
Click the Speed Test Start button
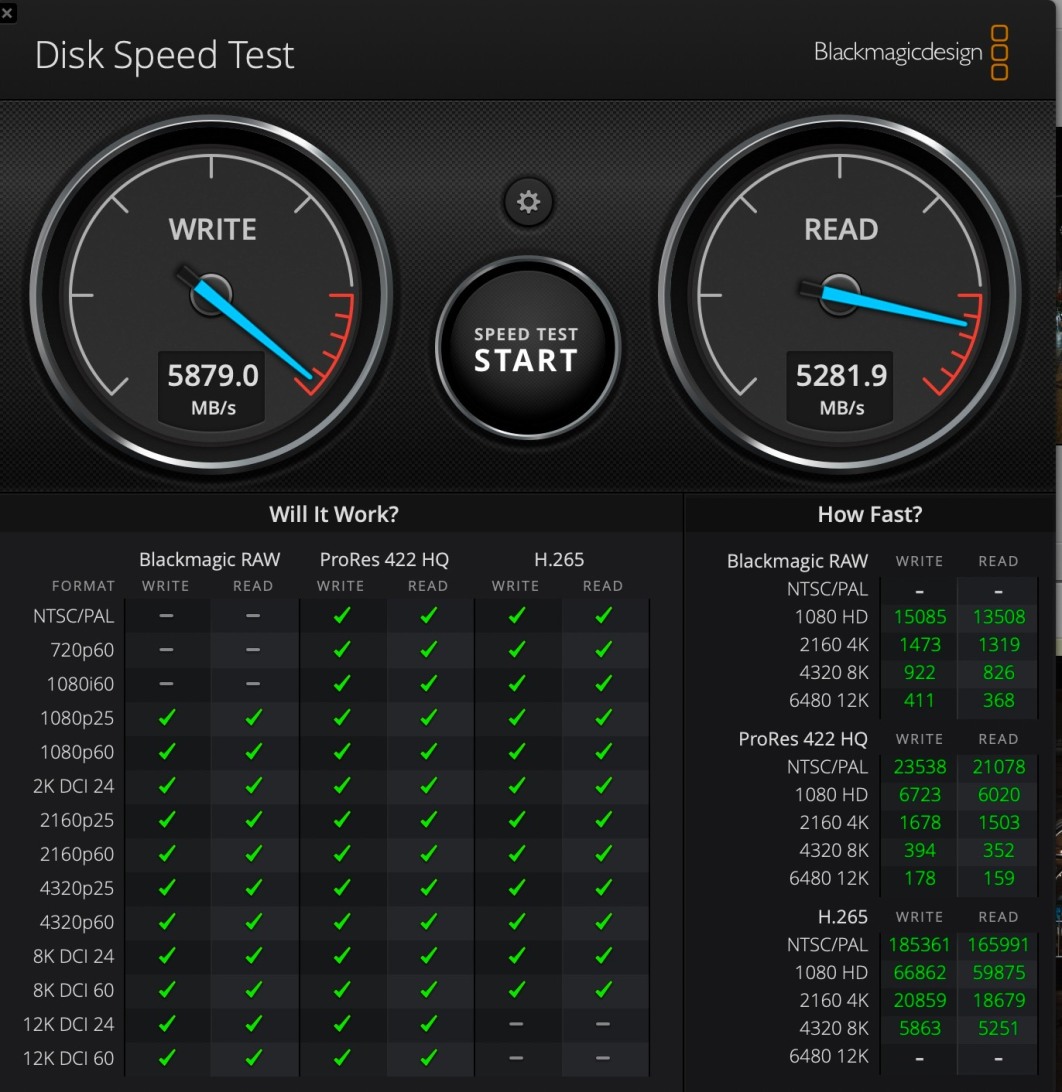[x=527, y=348]
